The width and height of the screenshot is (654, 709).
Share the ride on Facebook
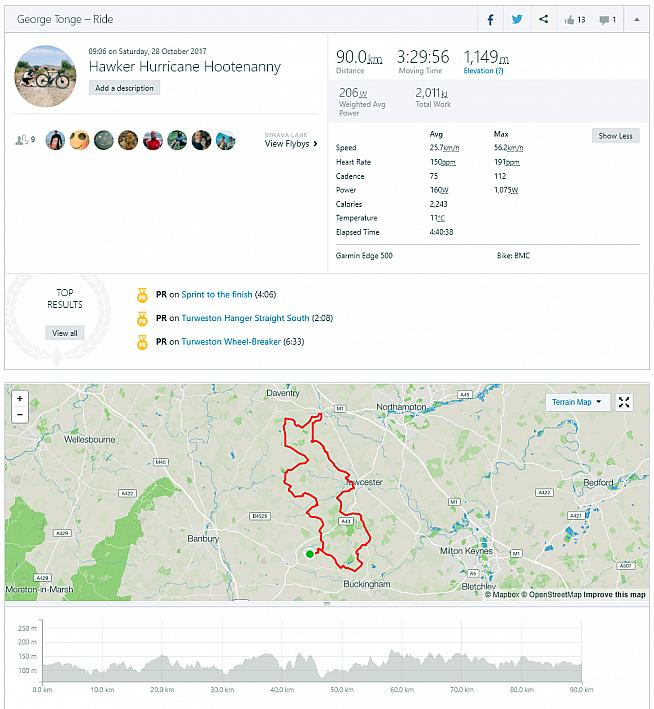[x=490, y=19]
